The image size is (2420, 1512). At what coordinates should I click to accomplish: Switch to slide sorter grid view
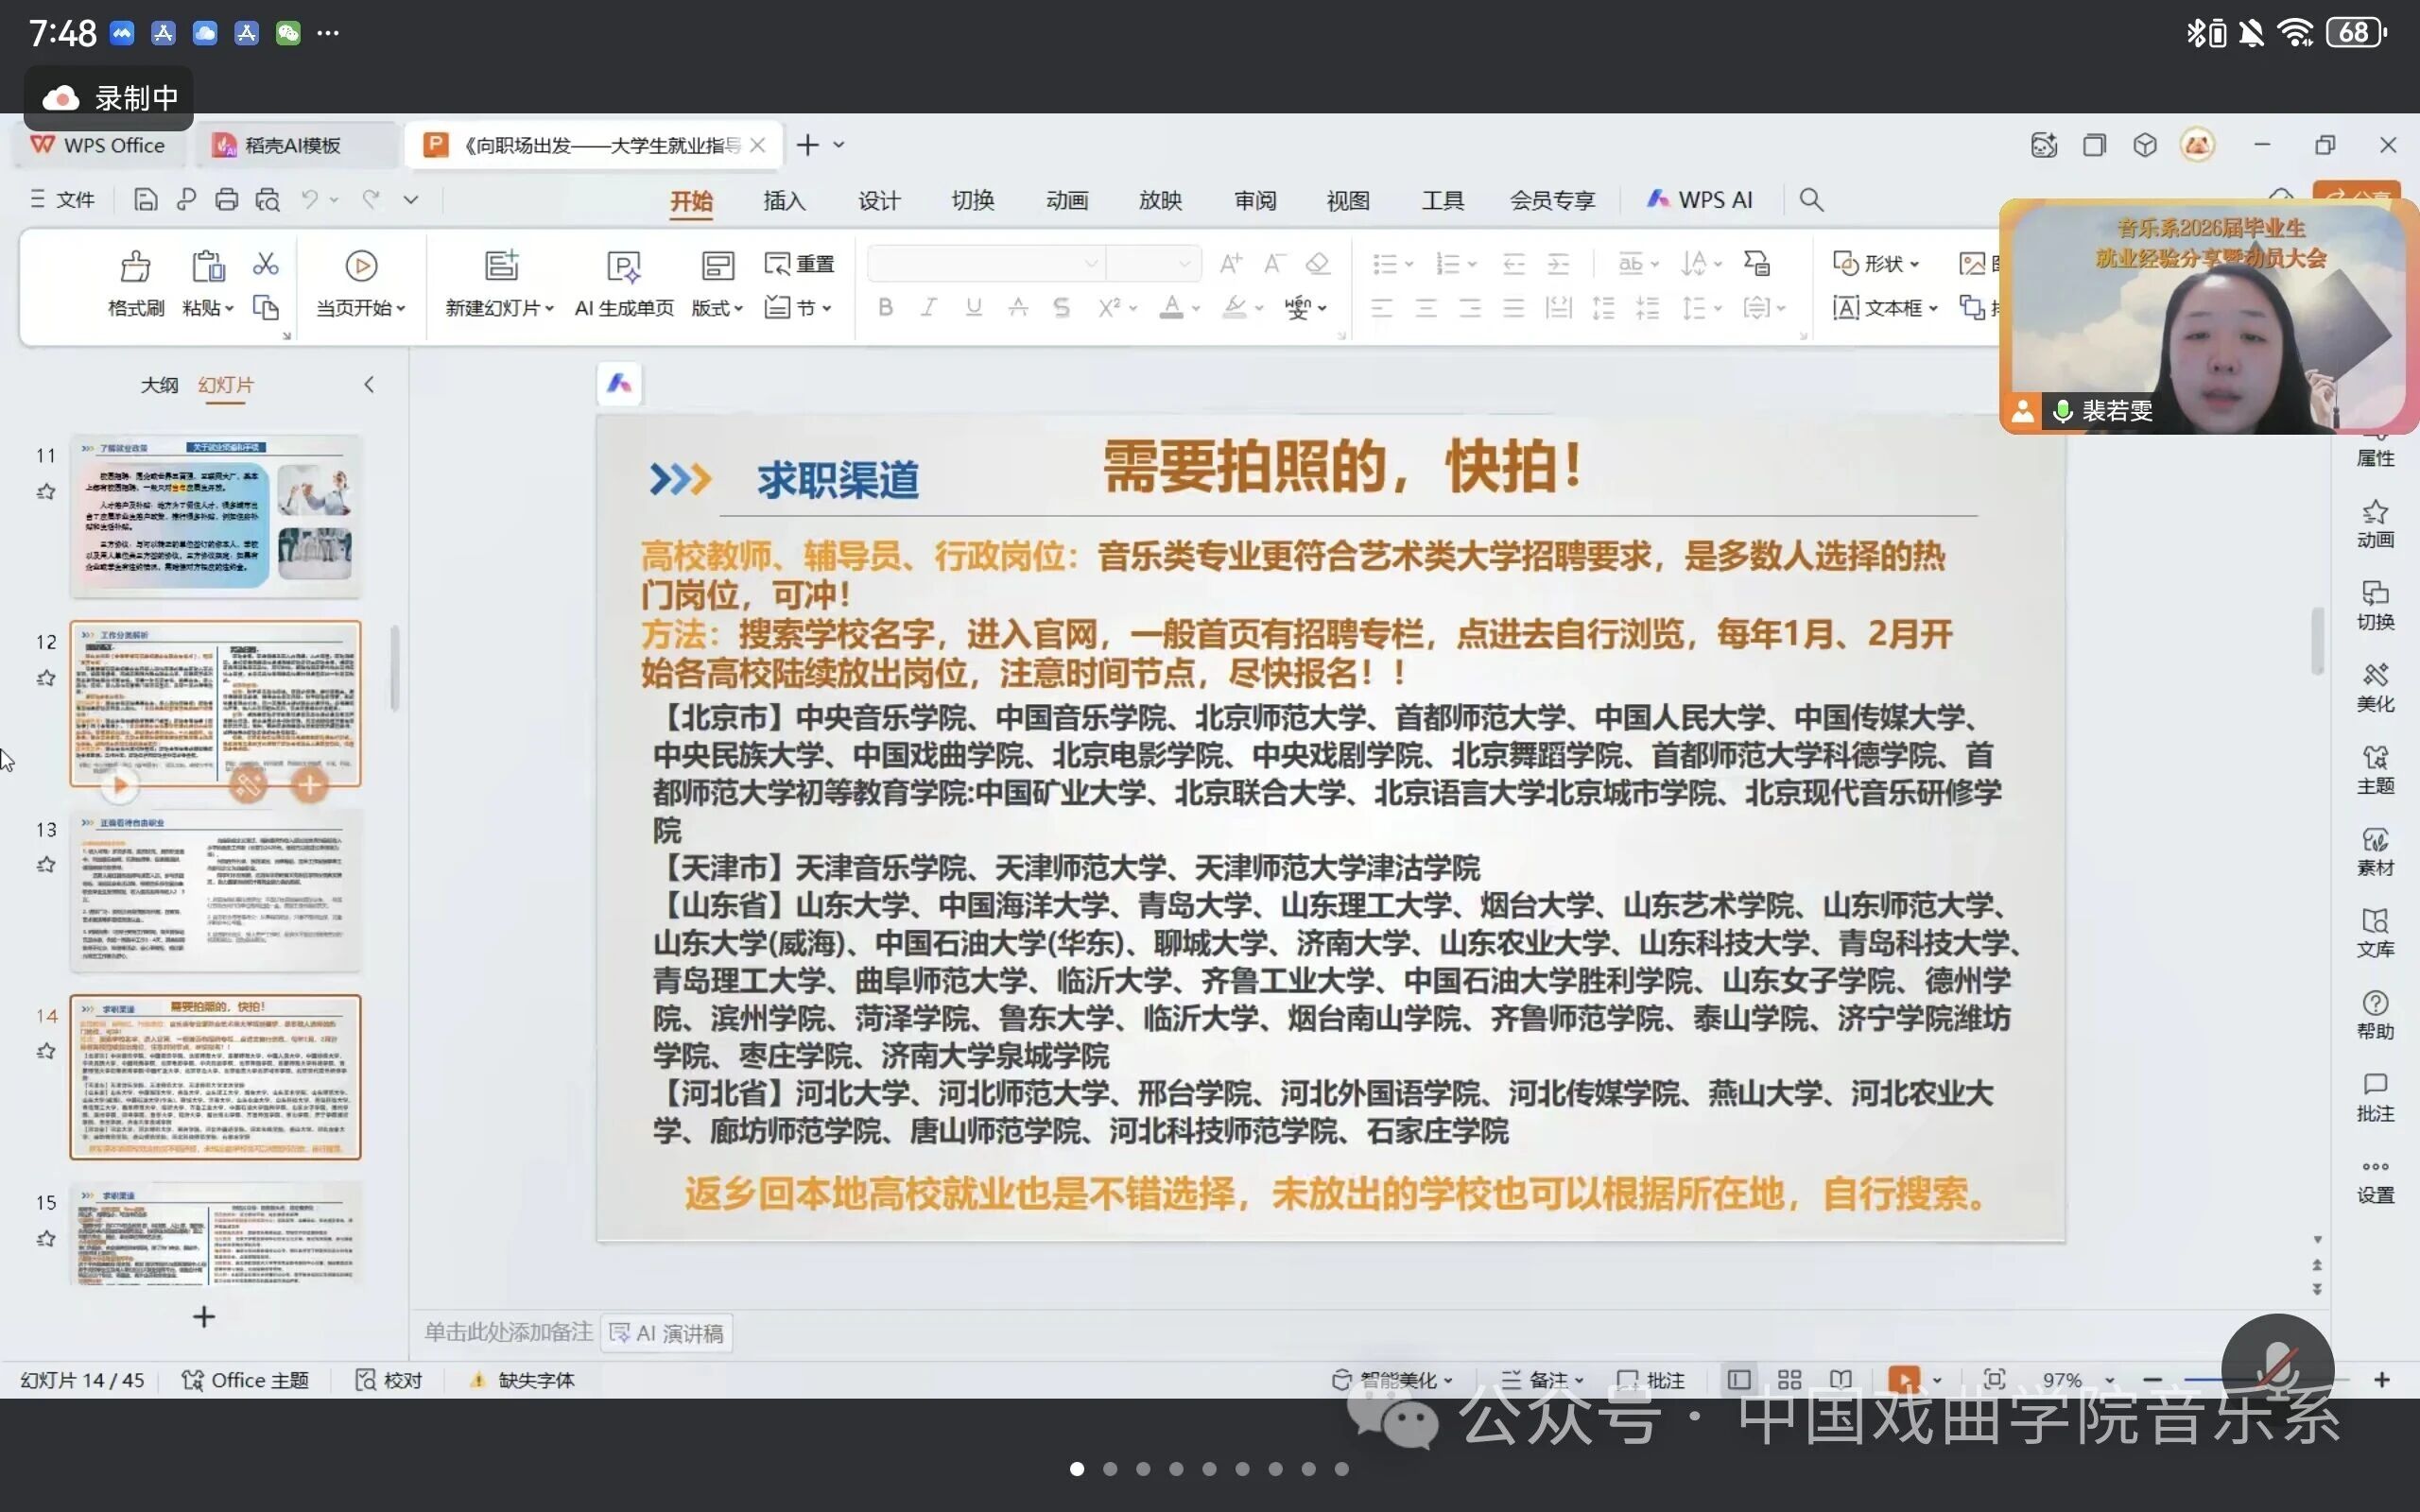click(1790, 1380)
